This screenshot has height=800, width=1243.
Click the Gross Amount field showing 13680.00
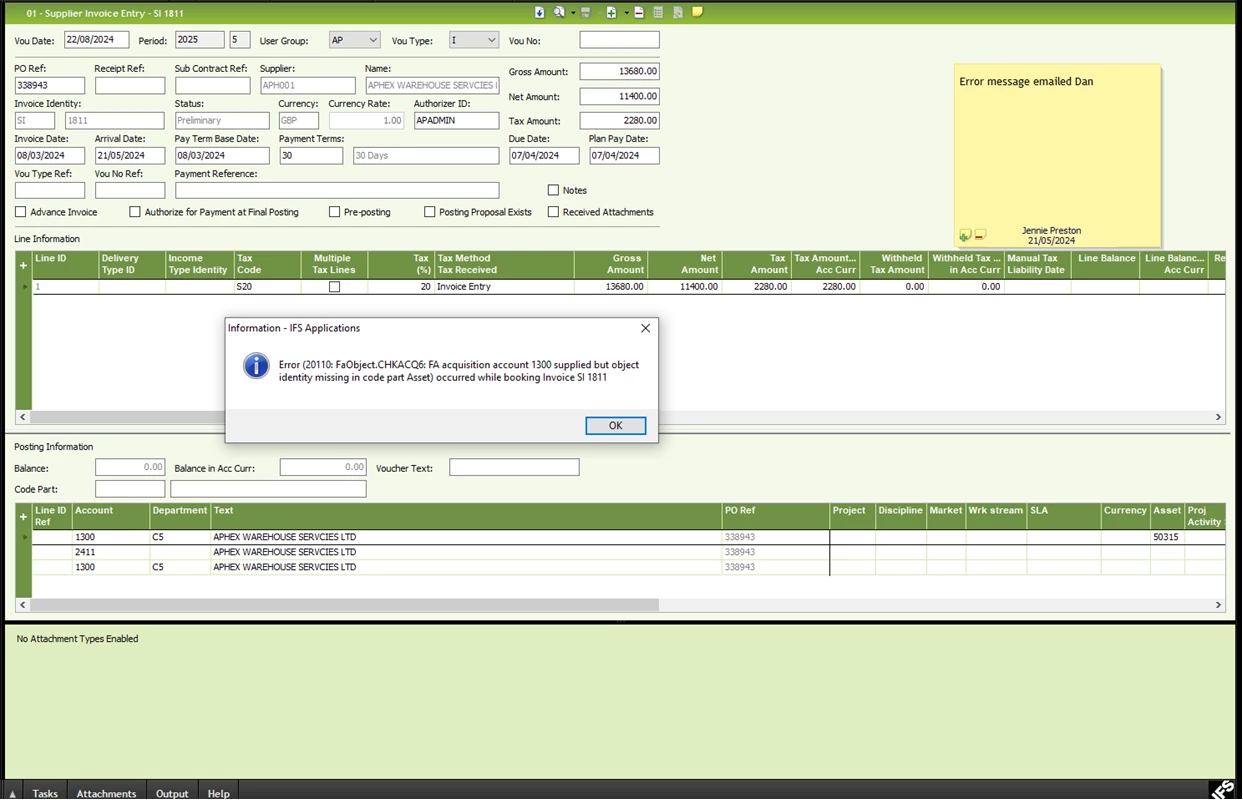click(x=620, y=72)
